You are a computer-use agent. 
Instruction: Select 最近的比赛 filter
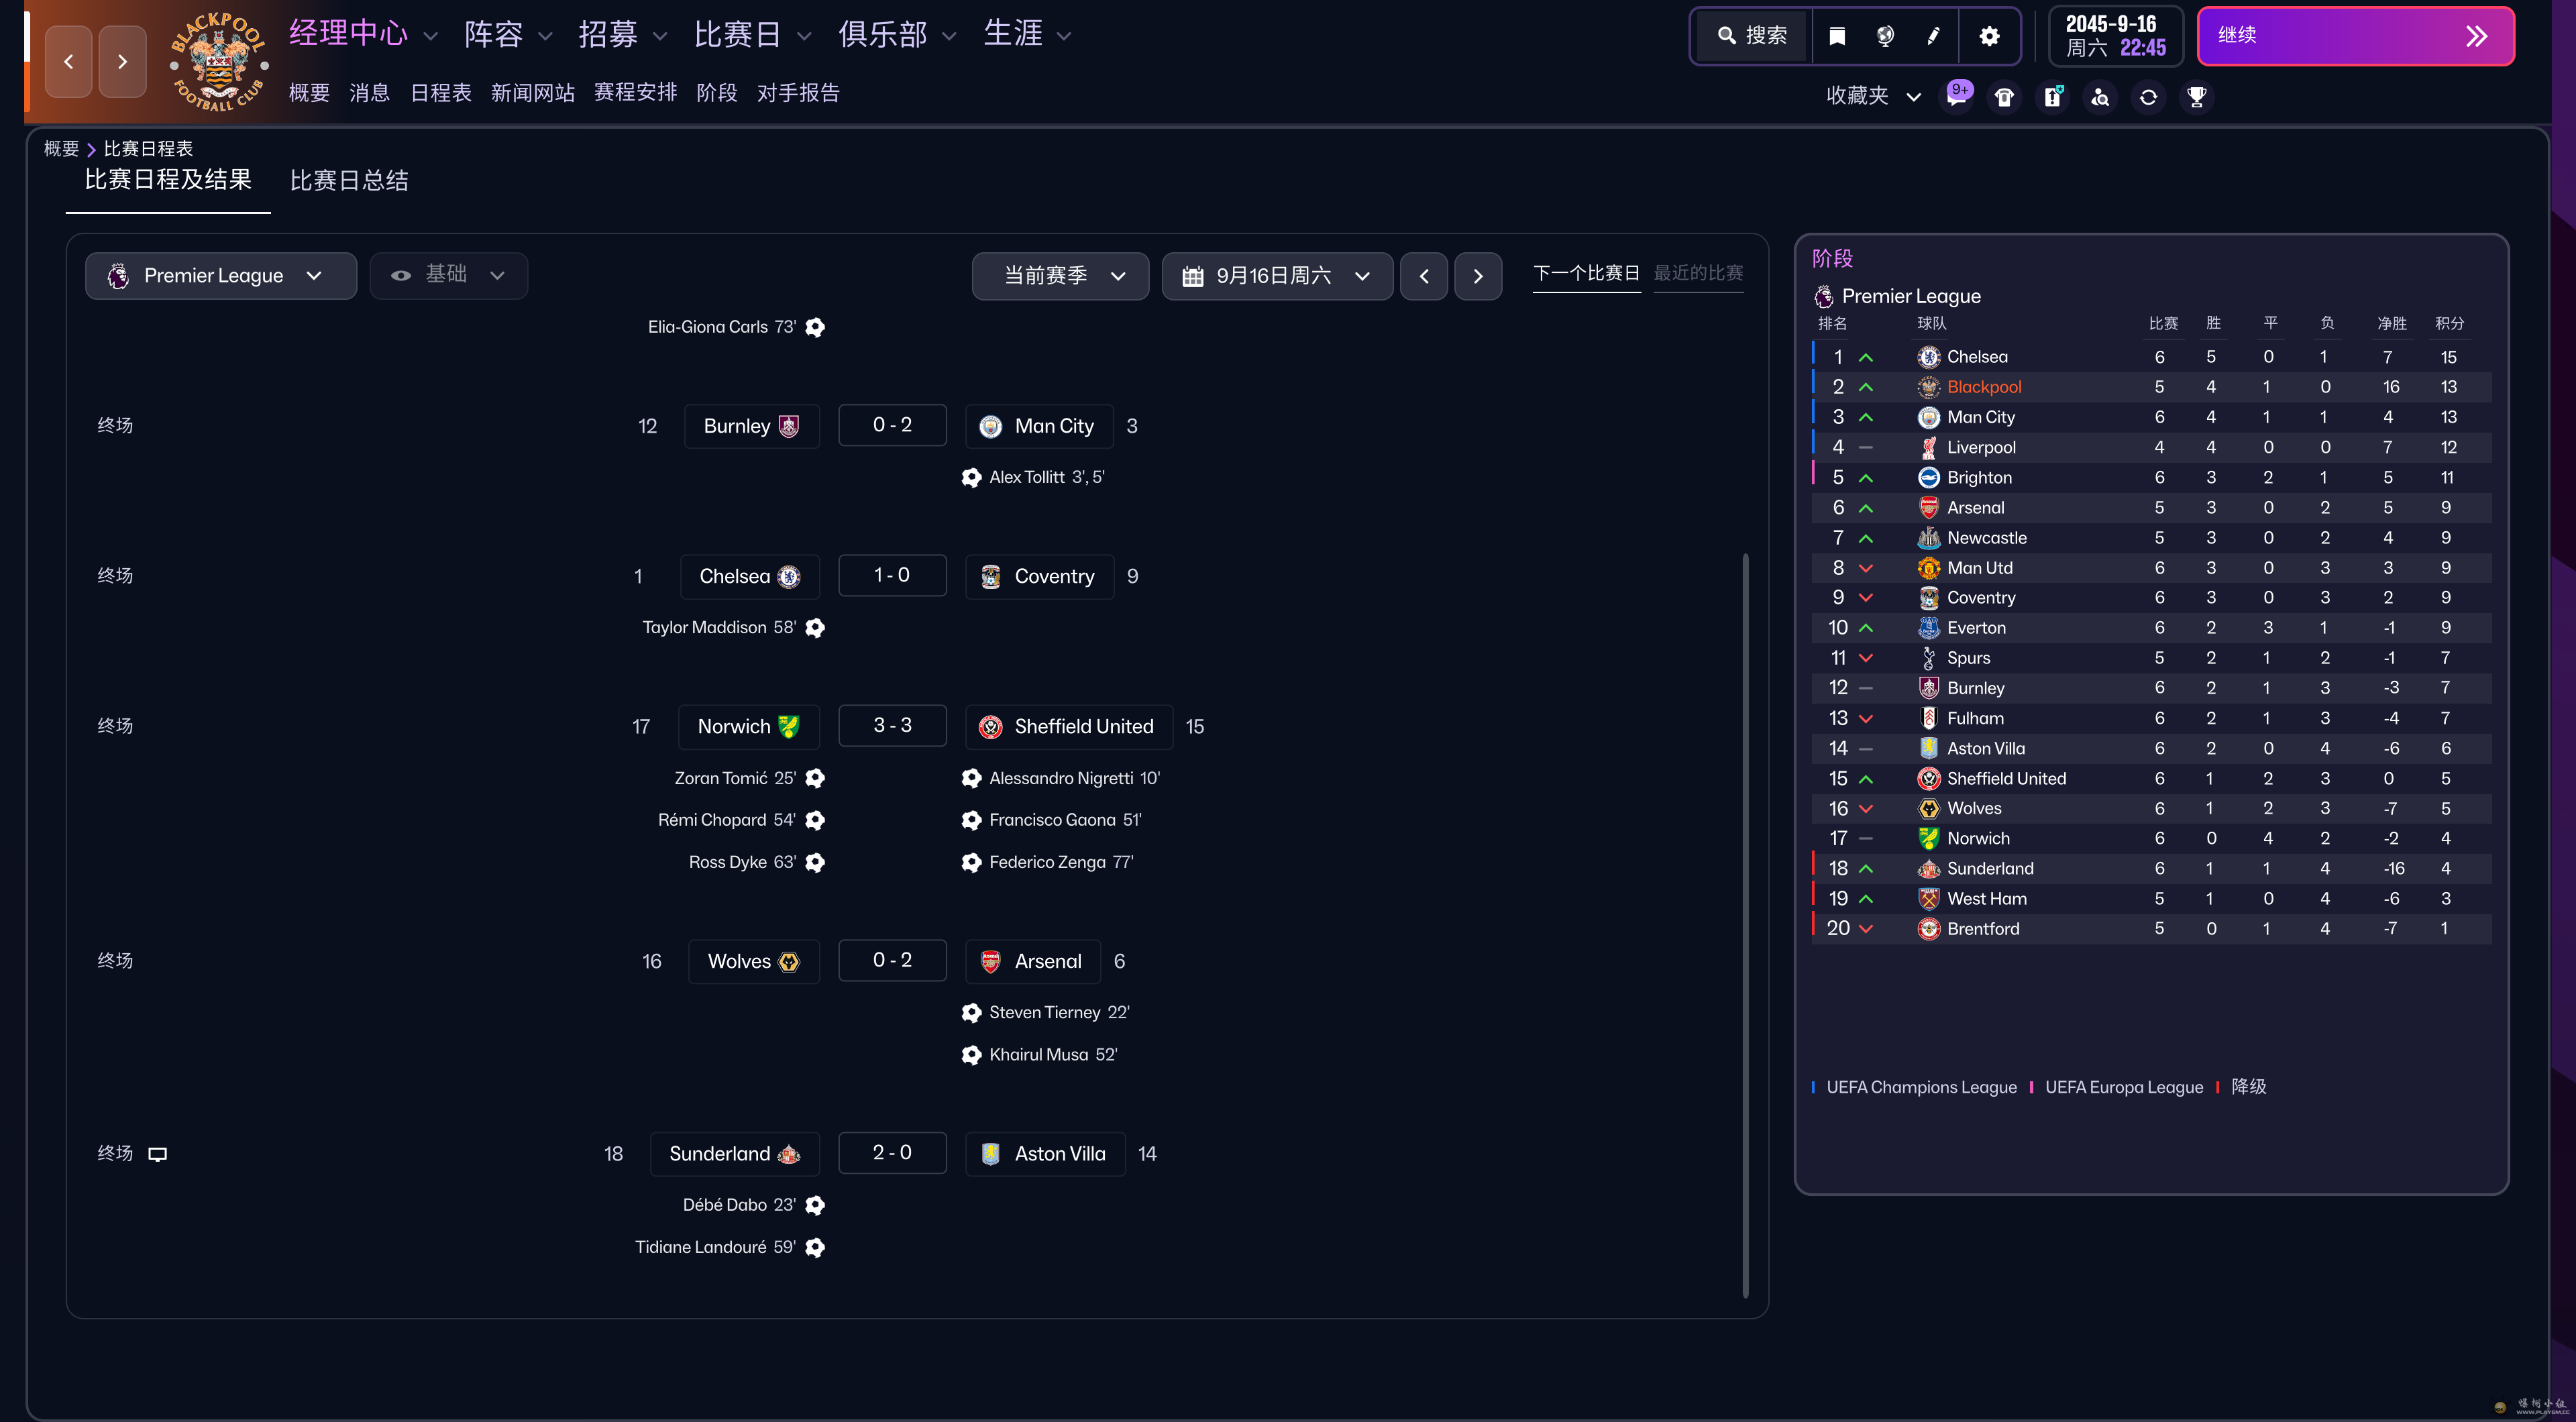pyautogui.click(x=1698, y=273)
